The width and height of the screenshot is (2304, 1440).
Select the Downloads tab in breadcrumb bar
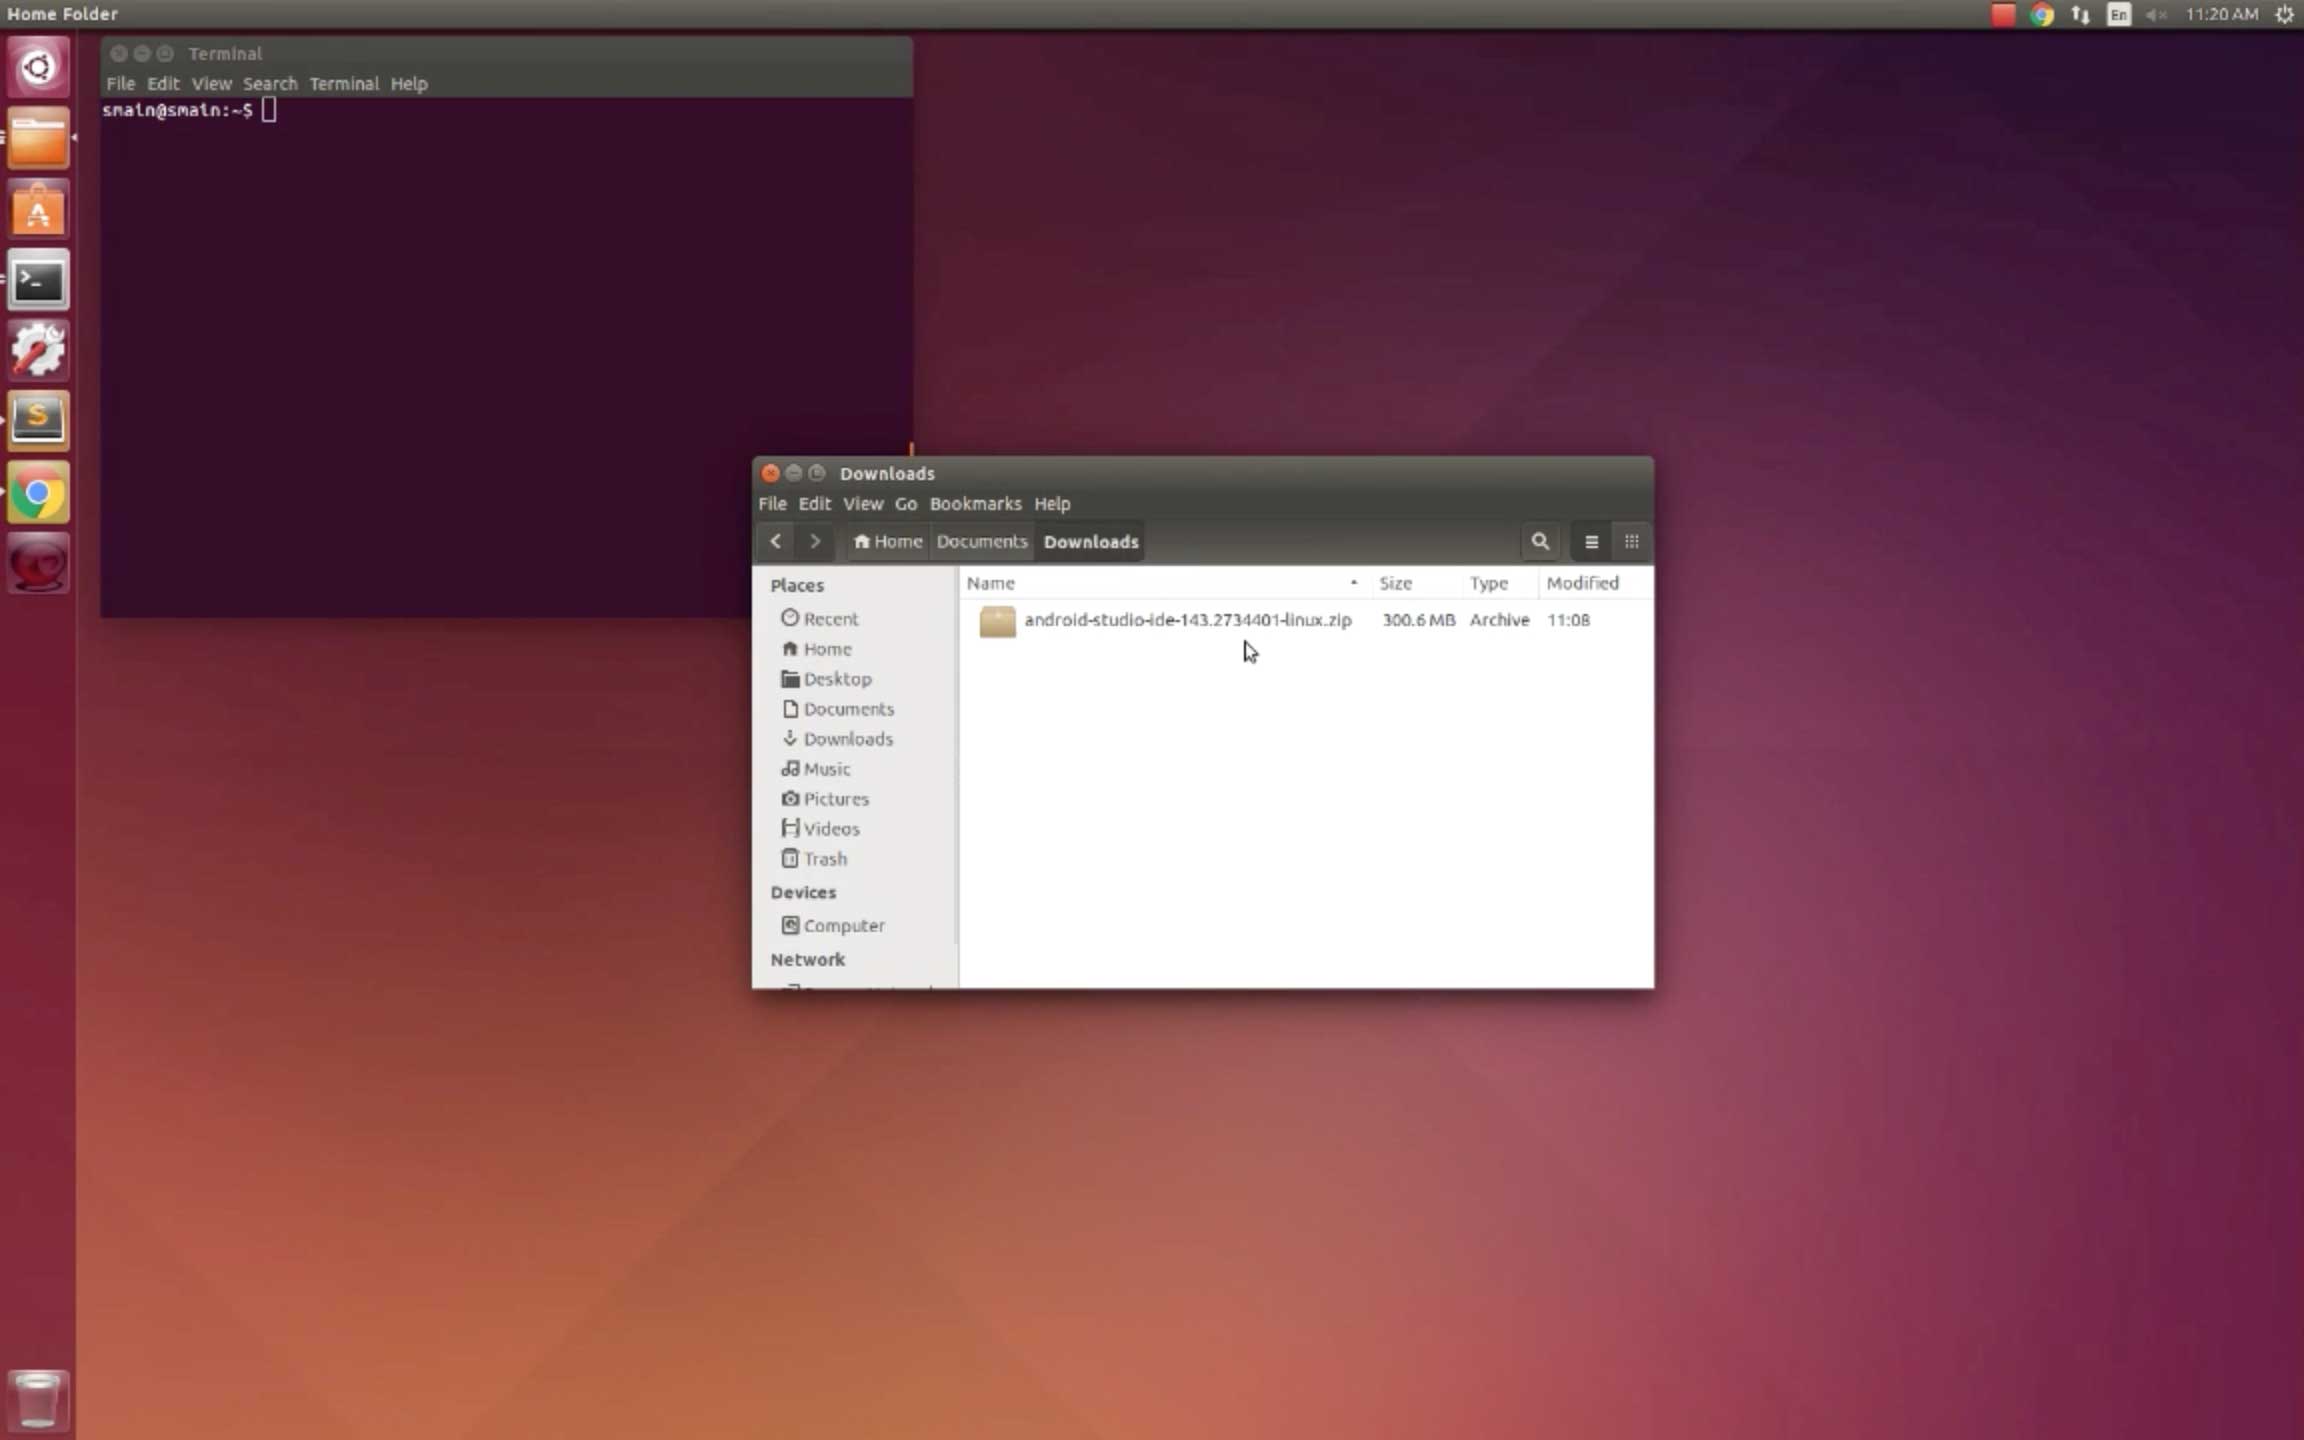1090,541
